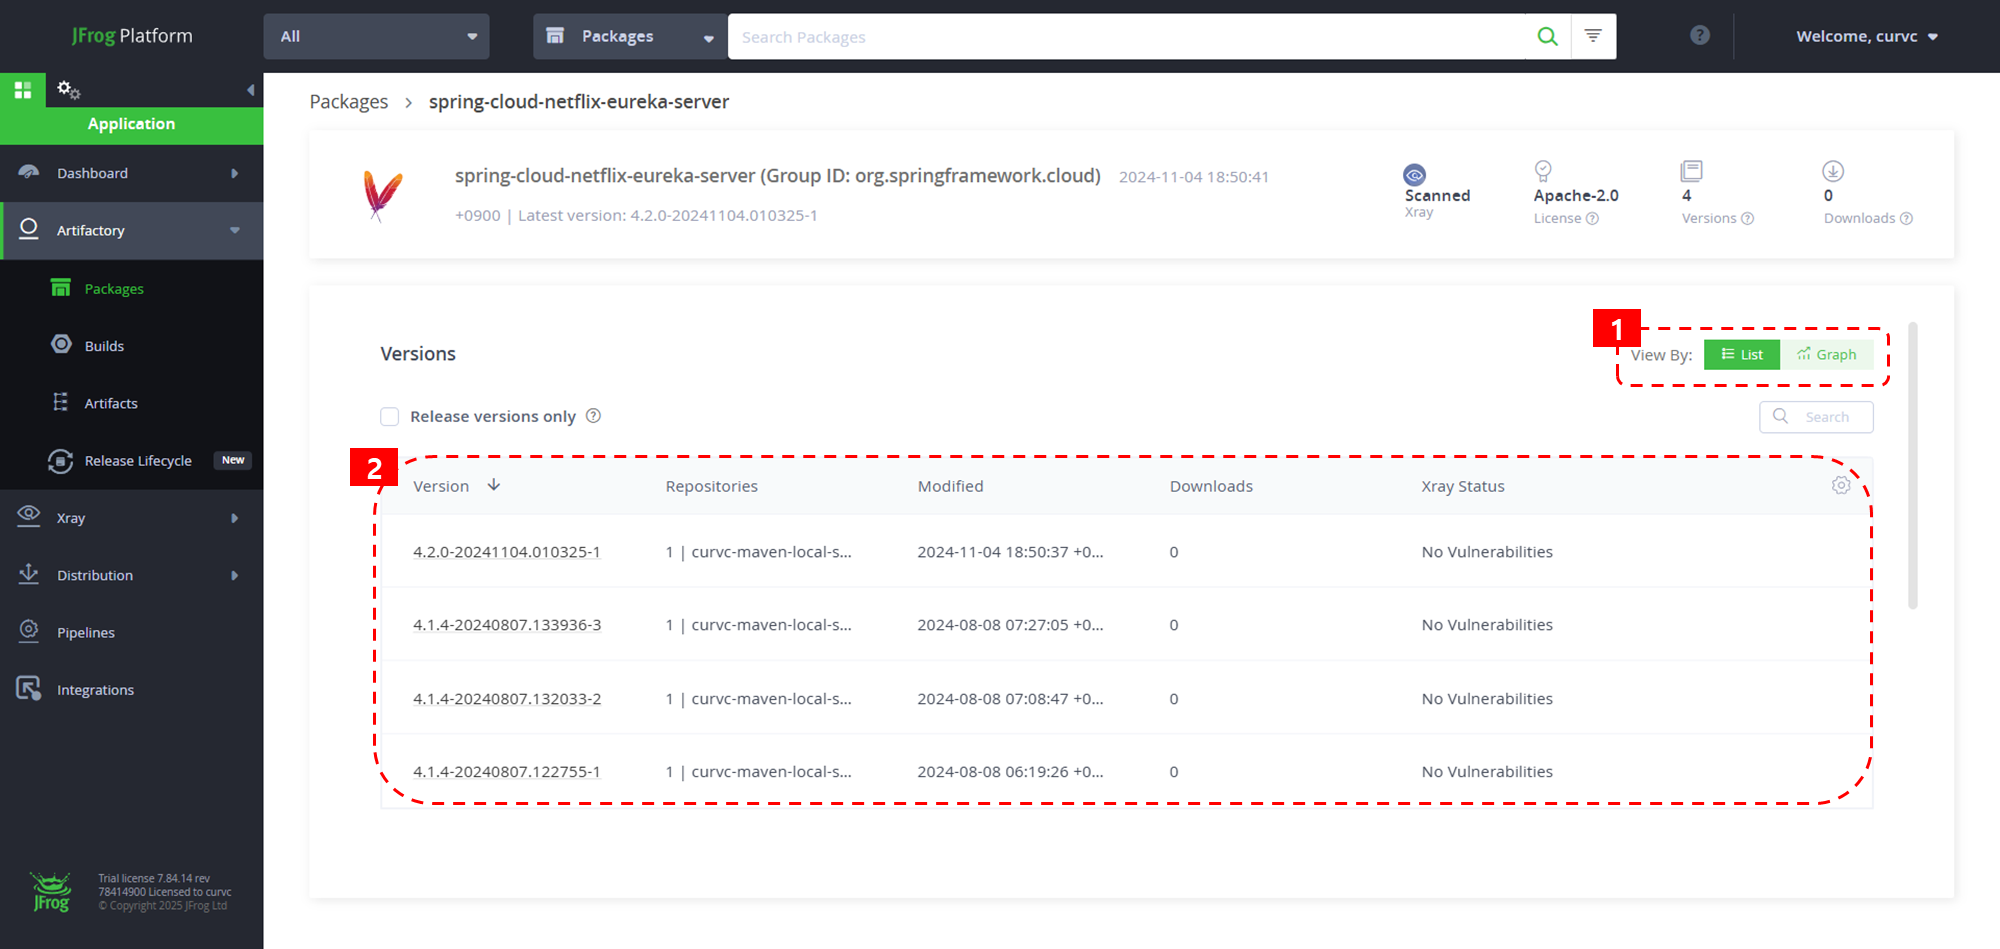Select Packages in the sidebar
Viewport: 2000px width, 949px height.
click(x=114, y=289)
